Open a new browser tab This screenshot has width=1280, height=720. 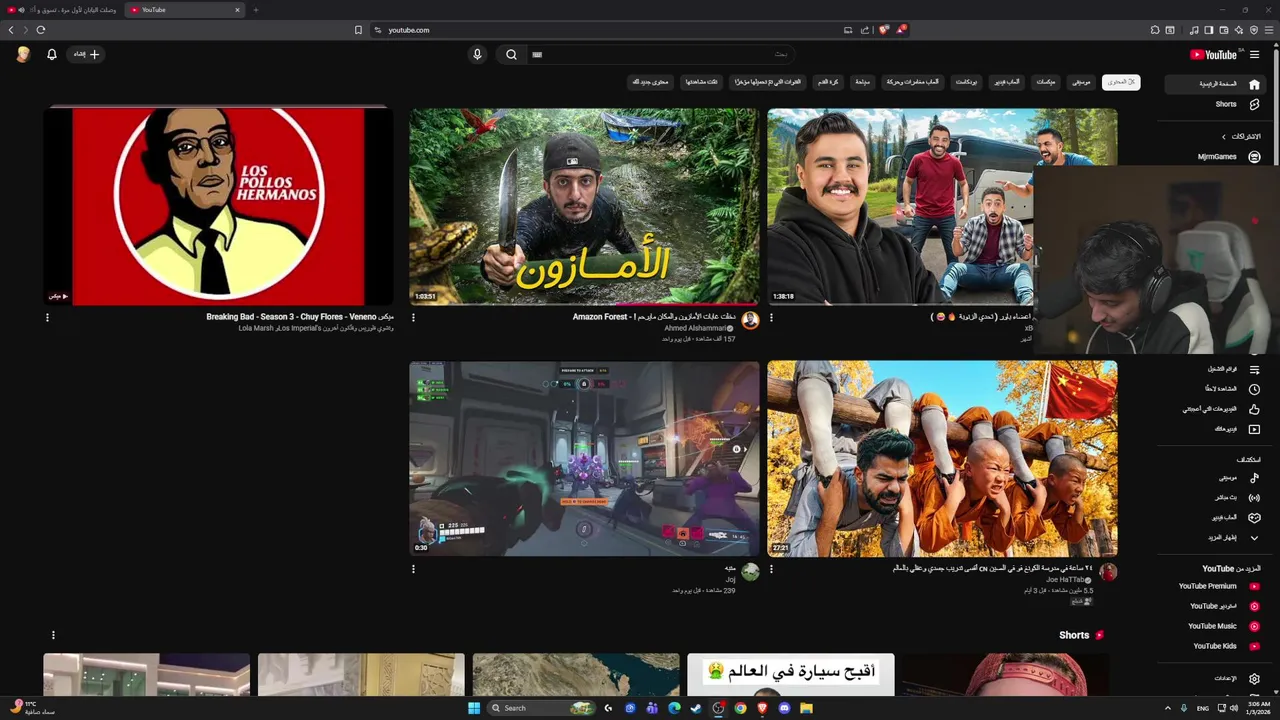tap(255, 10)
